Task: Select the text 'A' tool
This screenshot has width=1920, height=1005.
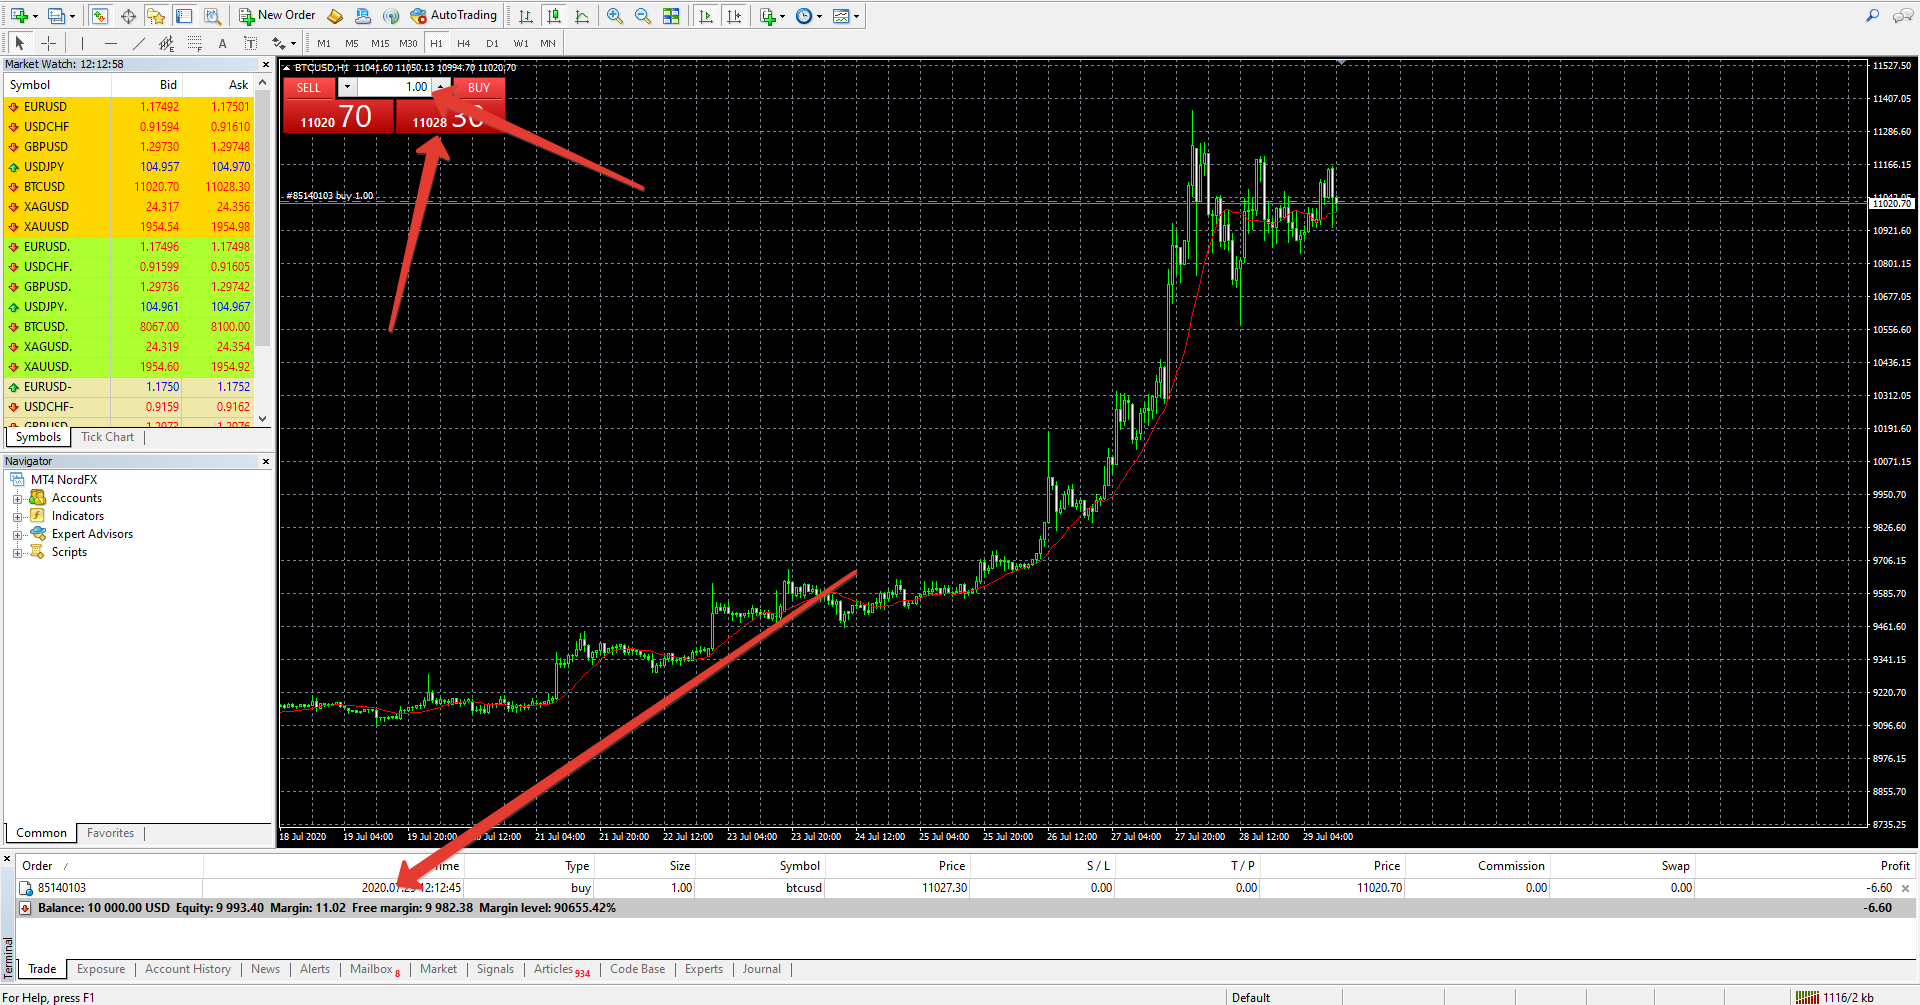Action: (x=222, y=43)
